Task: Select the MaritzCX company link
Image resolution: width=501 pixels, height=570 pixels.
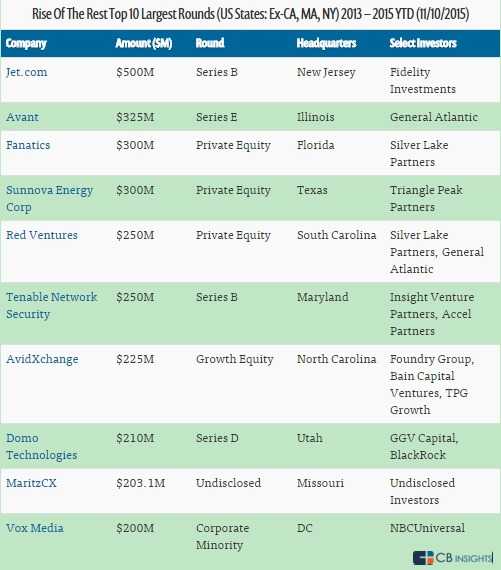Action: click(31, 483)
